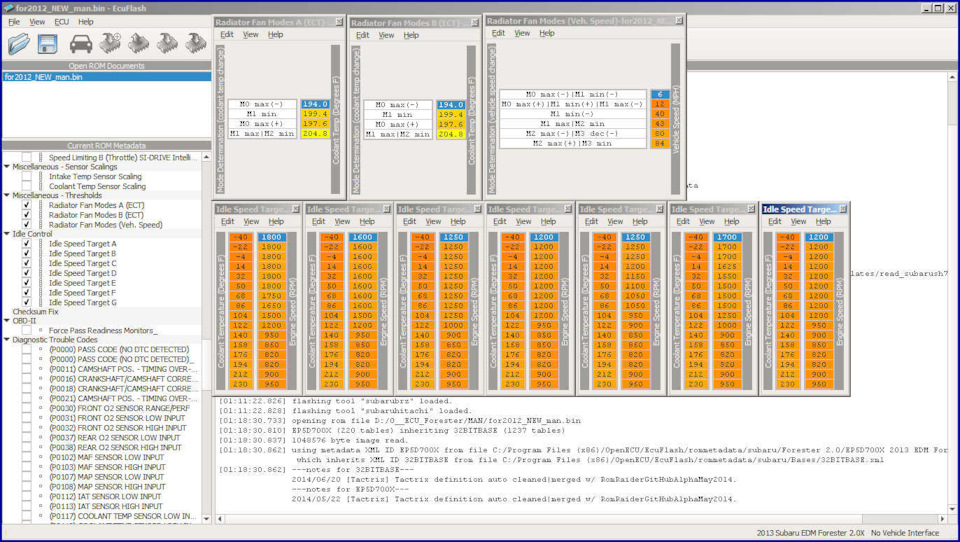Click the Open ROM folder icon
The height and width of the screenshot is (542, 960).
[19, 43]
